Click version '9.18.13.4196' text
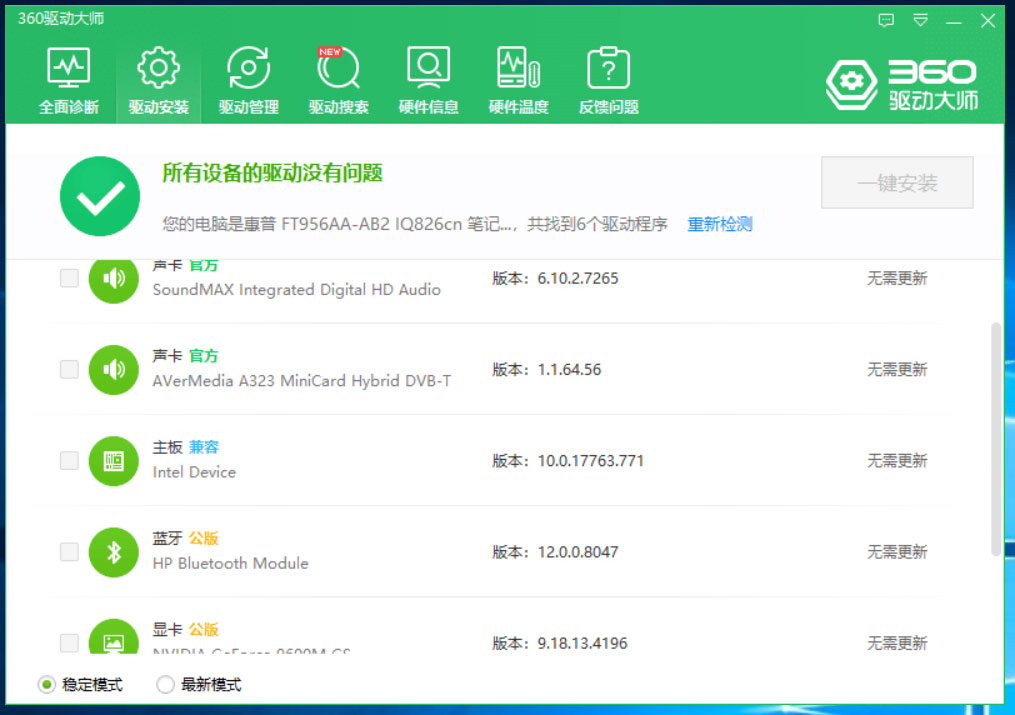Image resolution: width=1015 pixels, height=715 pixels. click(583, 643)
